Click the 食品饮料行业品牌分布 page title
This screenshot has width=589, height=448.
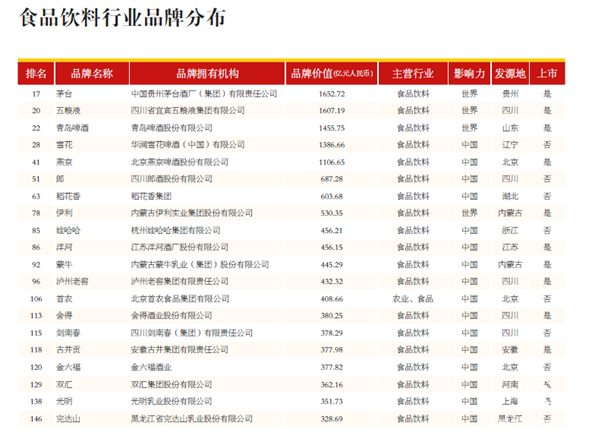(x=122, y=18)
